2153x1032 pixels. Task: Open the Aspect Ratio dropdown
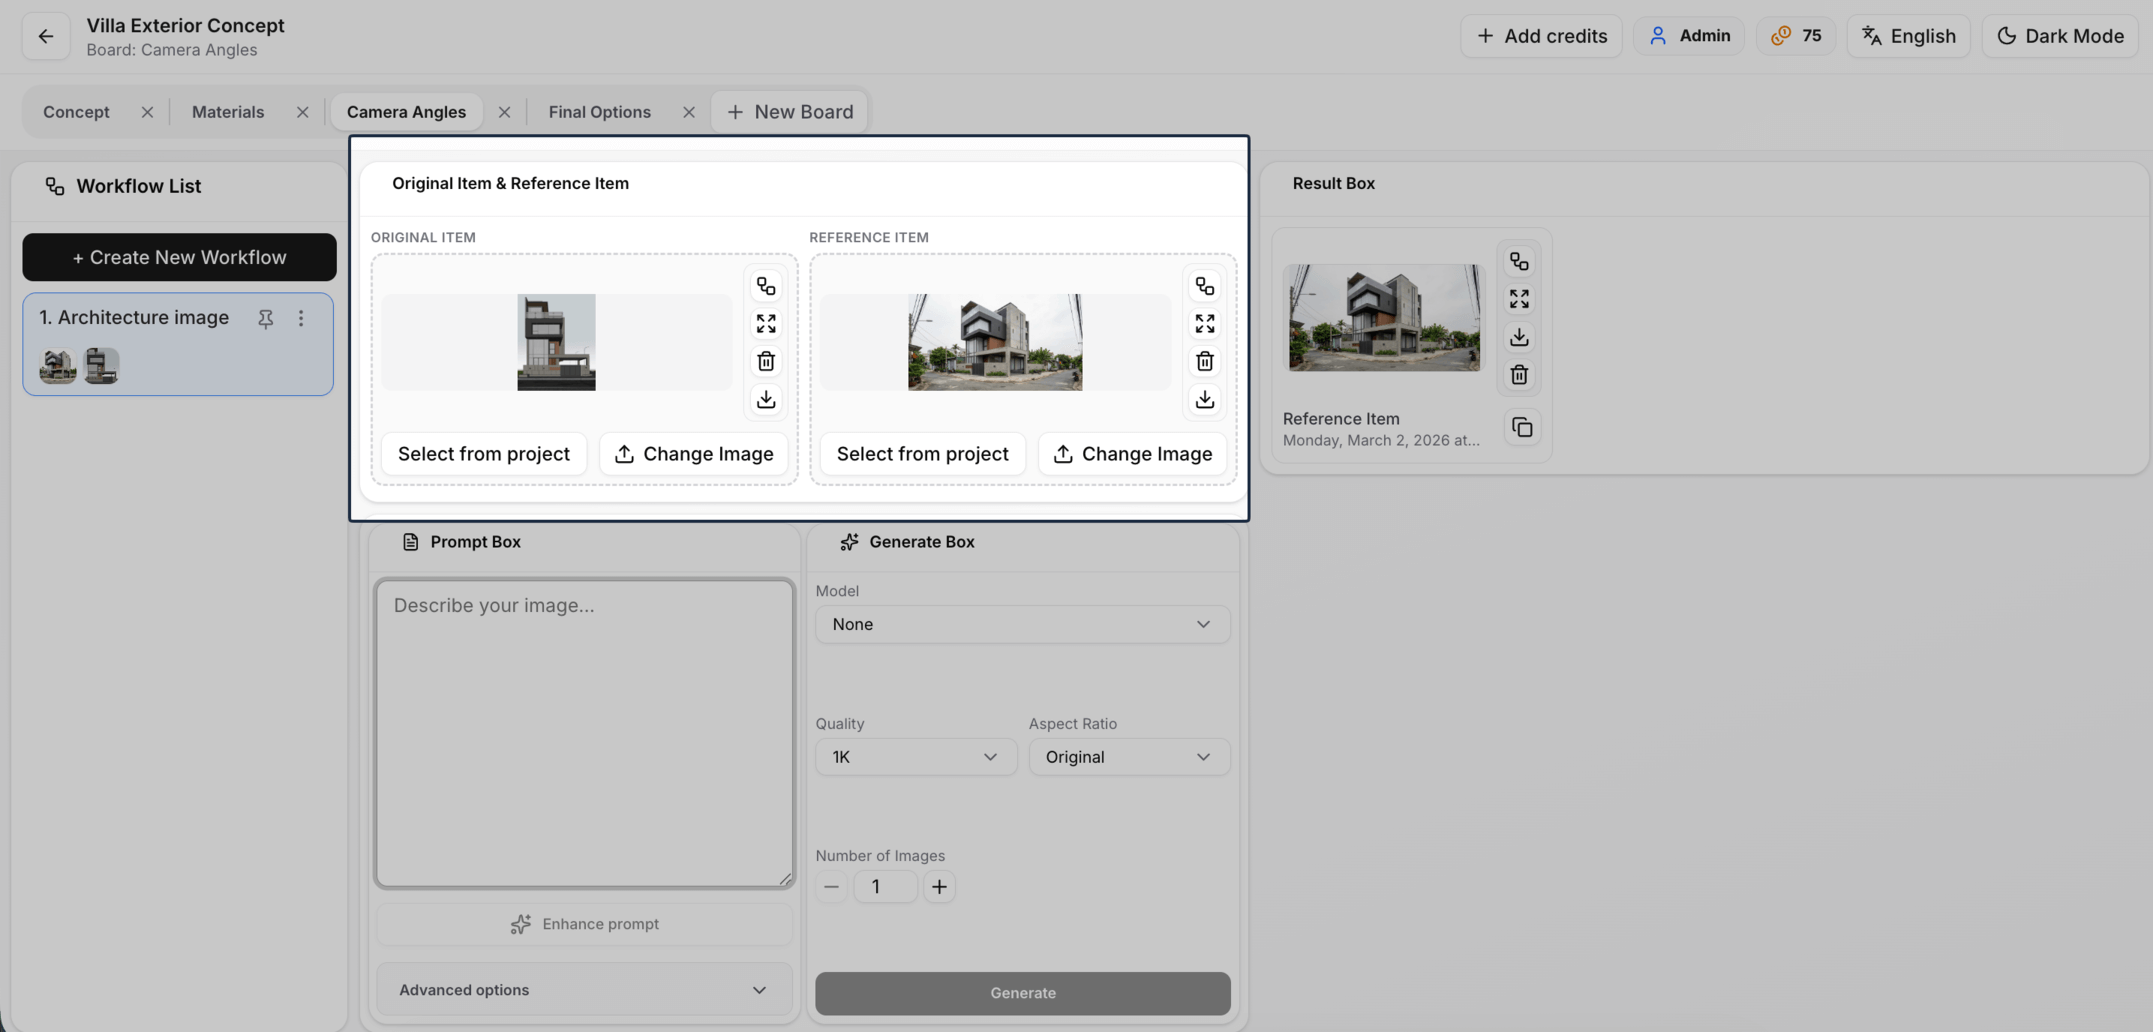point(1128,757)
